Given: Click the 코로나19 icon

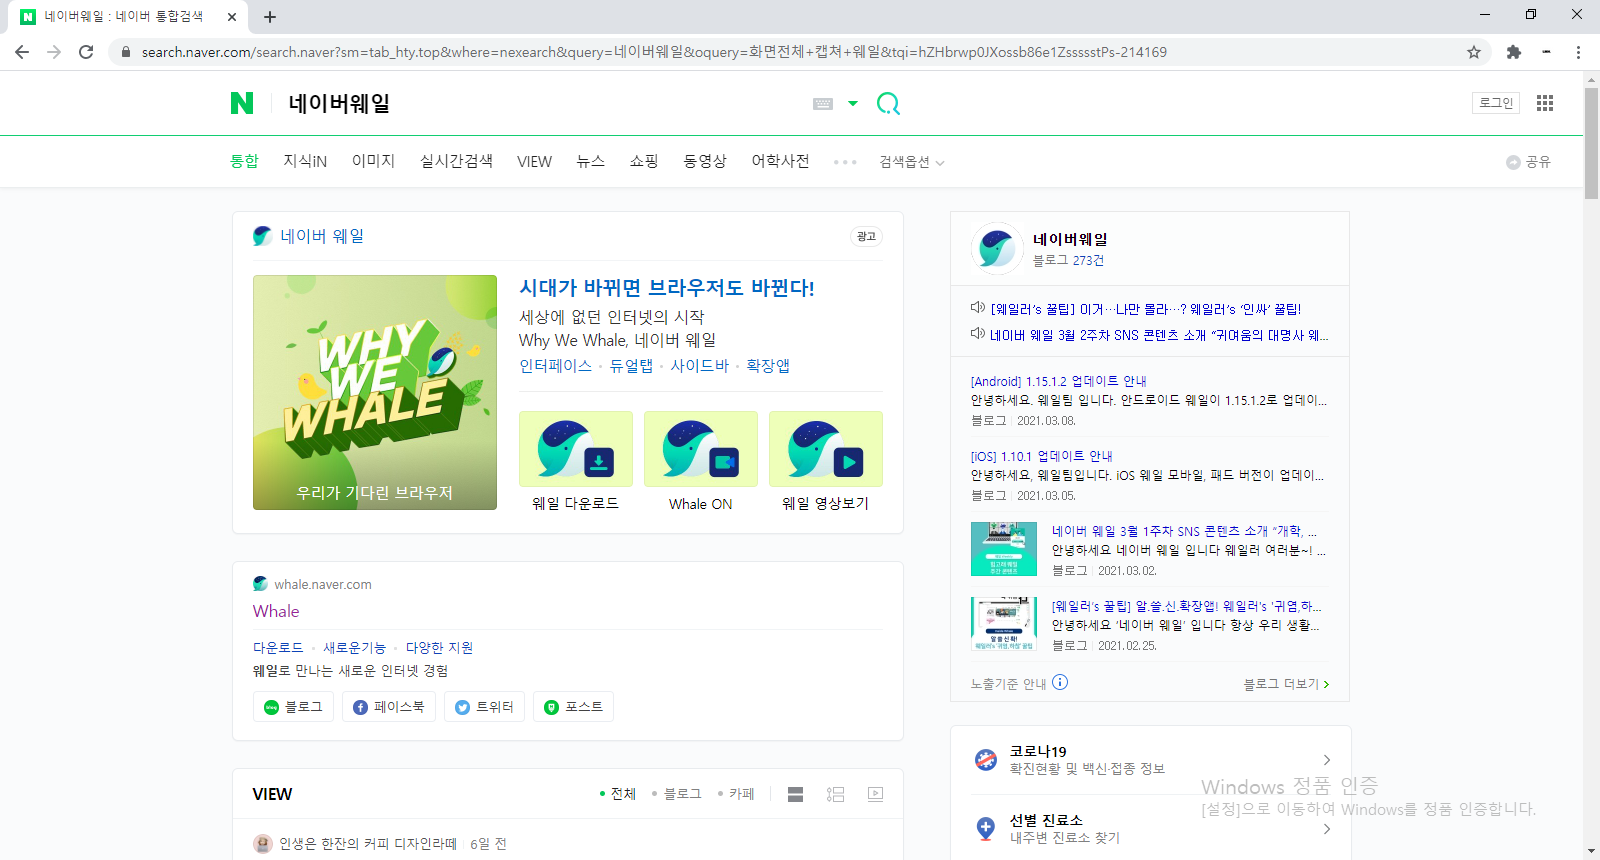Looking at the screenshot, I should click(x=986, y=760).
